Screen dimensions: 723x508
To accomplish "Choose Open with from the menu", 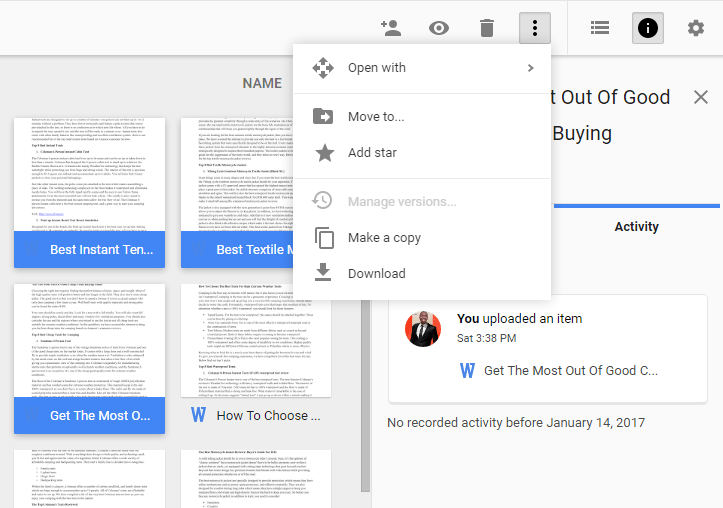I will click(x=422, y=68).
